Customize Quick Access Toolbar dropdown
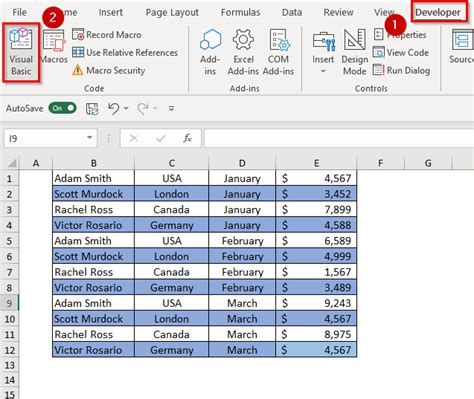This screenshot has width=474, height=399. (171, 108)
